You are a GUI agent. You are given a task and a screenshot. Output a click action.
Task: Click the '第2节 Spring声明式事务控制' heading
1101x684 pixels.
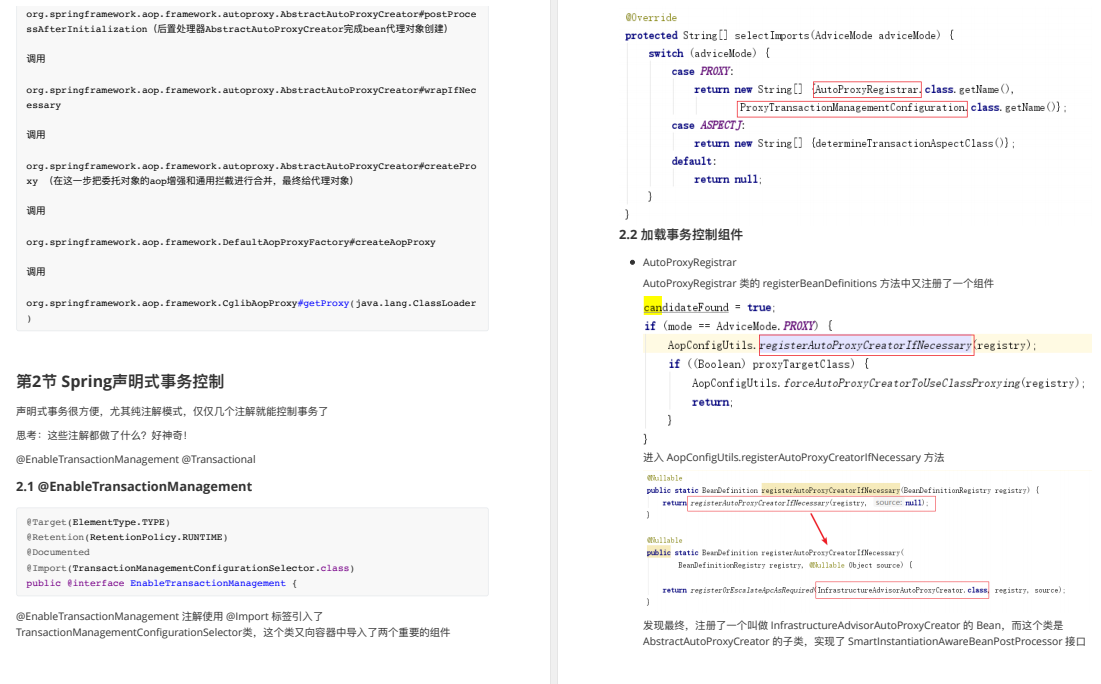point(120,381)
